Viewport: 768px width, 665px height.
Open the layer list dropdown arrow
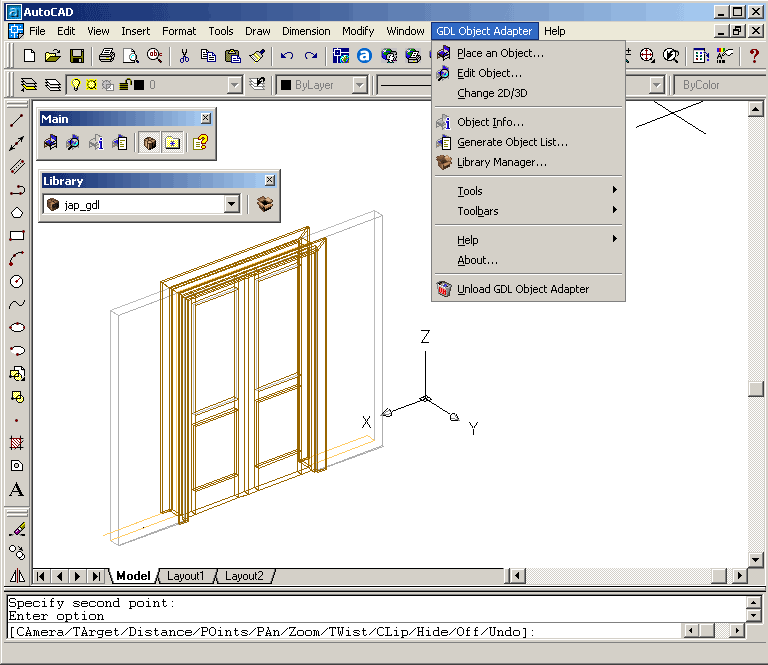[x=235, y=85]
